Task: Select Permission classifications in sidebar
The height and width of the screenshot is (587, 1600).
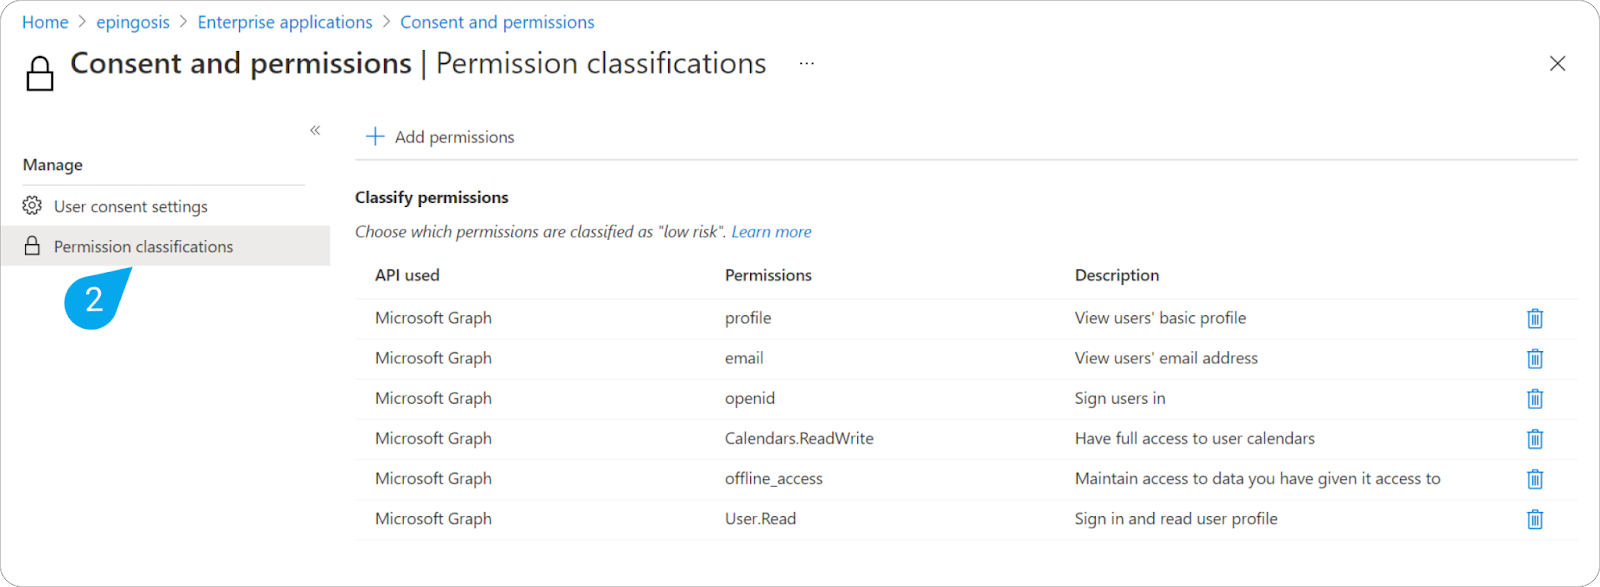Action: click(143, 247)
